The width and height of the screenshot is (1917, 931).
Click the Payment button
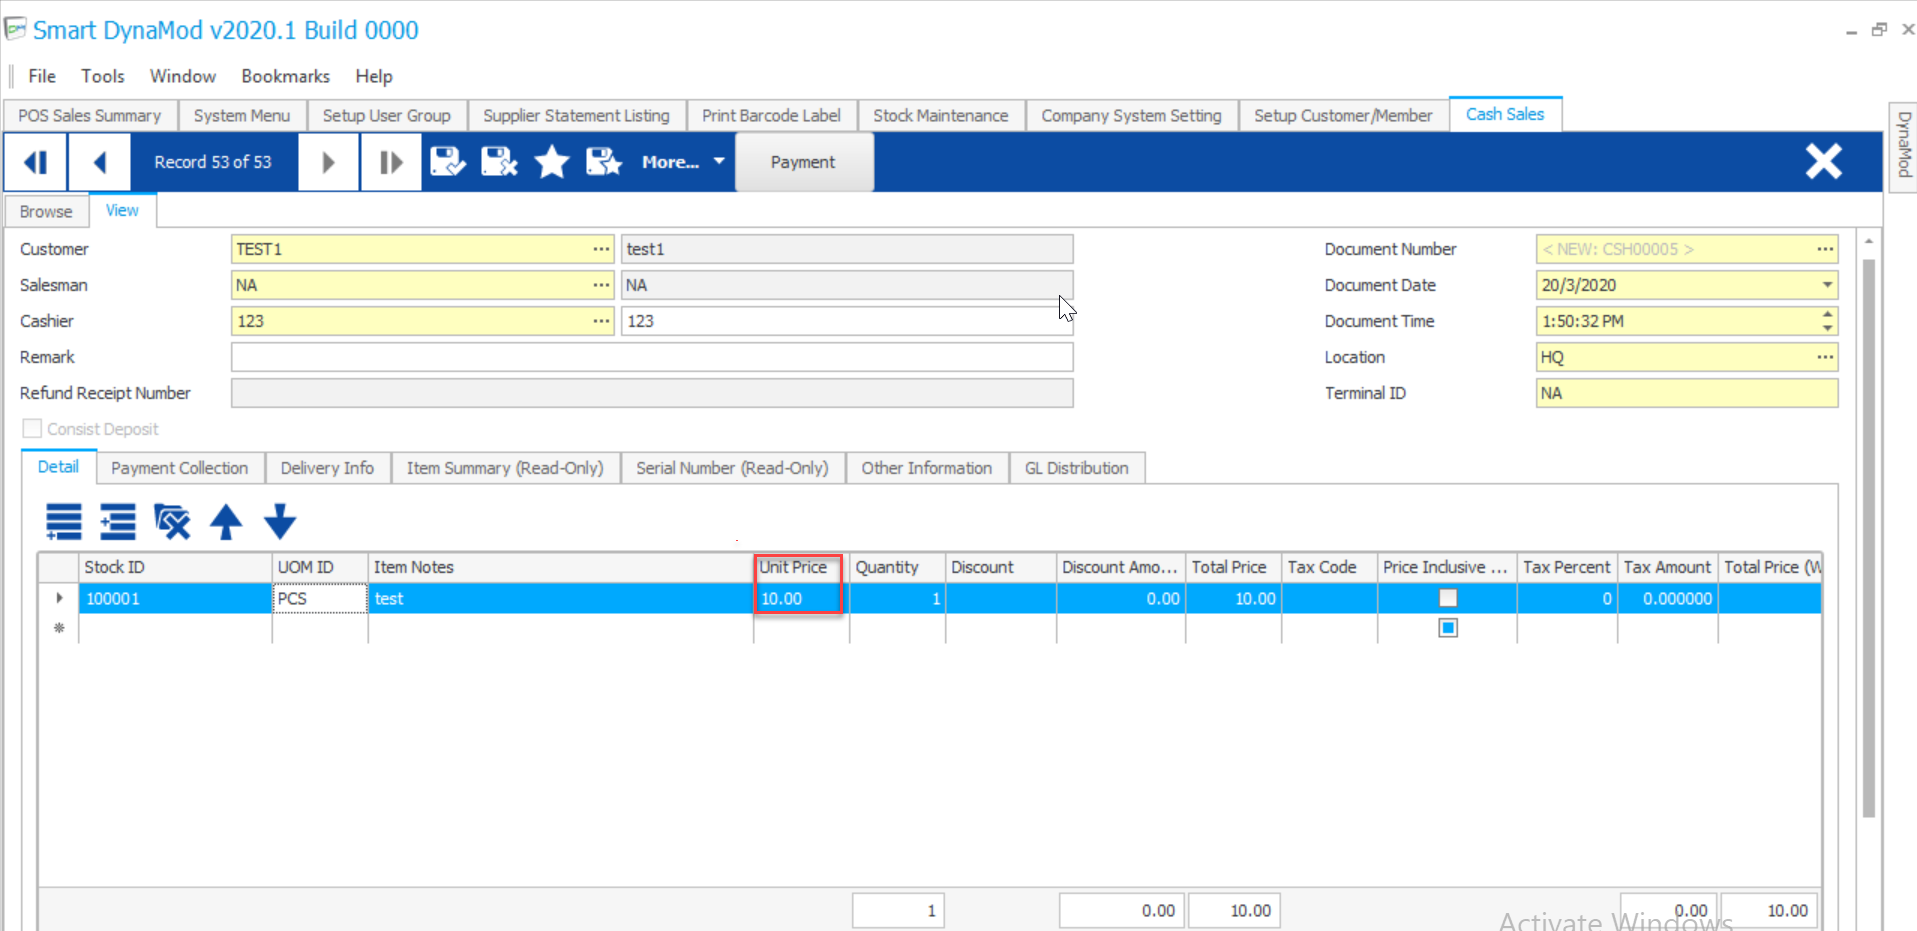pos(803,162)
